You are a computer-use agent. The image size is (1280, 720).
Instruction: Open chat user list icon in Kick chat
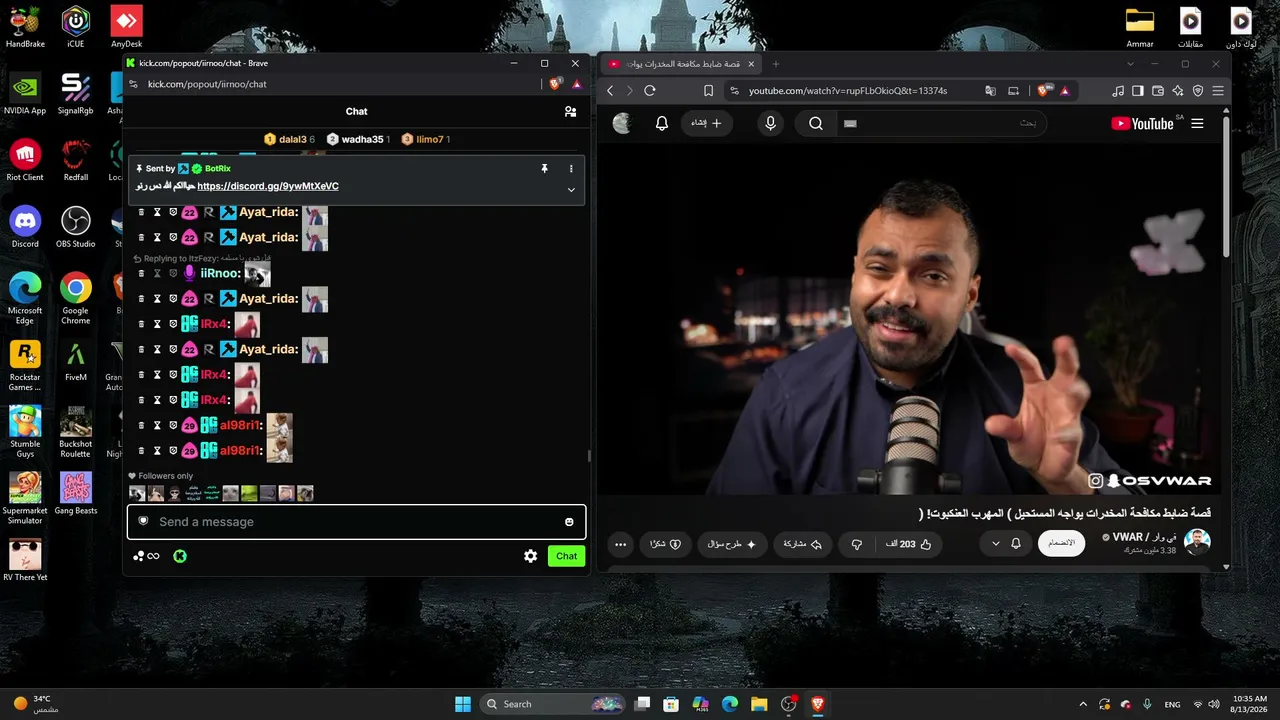pos(570,112)
